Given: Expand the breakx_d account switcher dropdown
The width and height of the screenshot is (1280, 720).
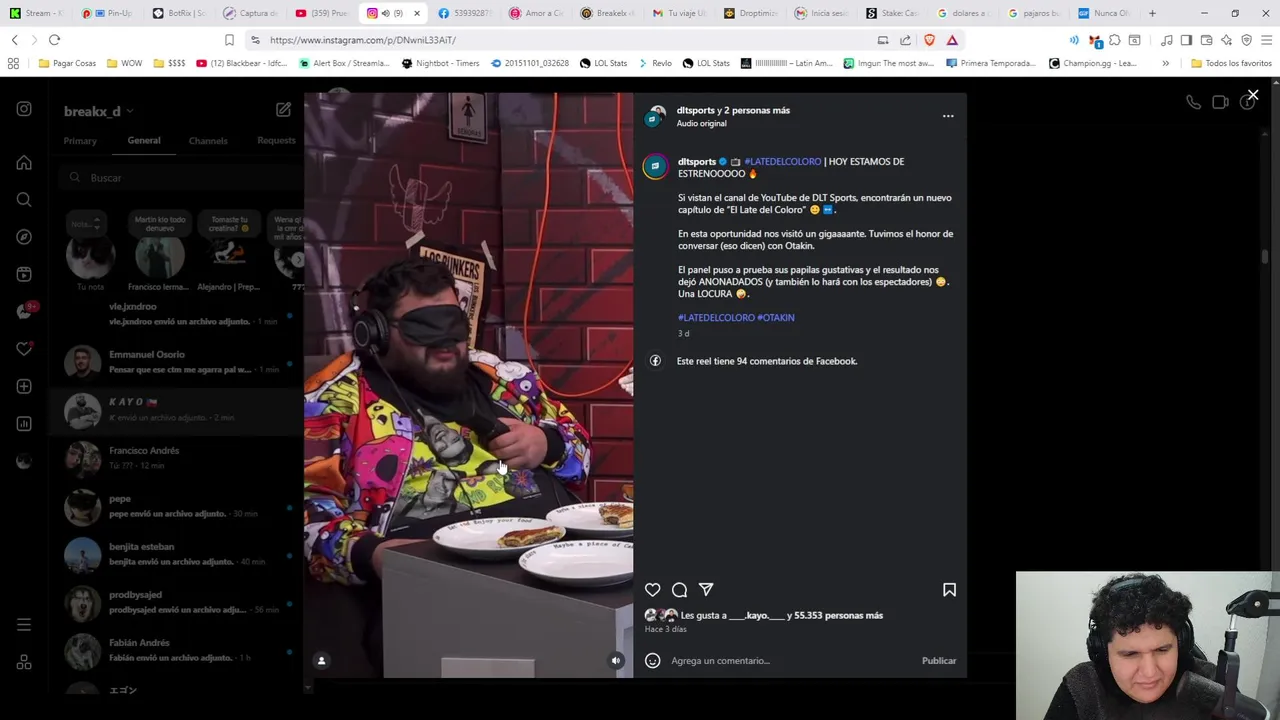Looking at the screenshot, I should (x=130, y=112).
